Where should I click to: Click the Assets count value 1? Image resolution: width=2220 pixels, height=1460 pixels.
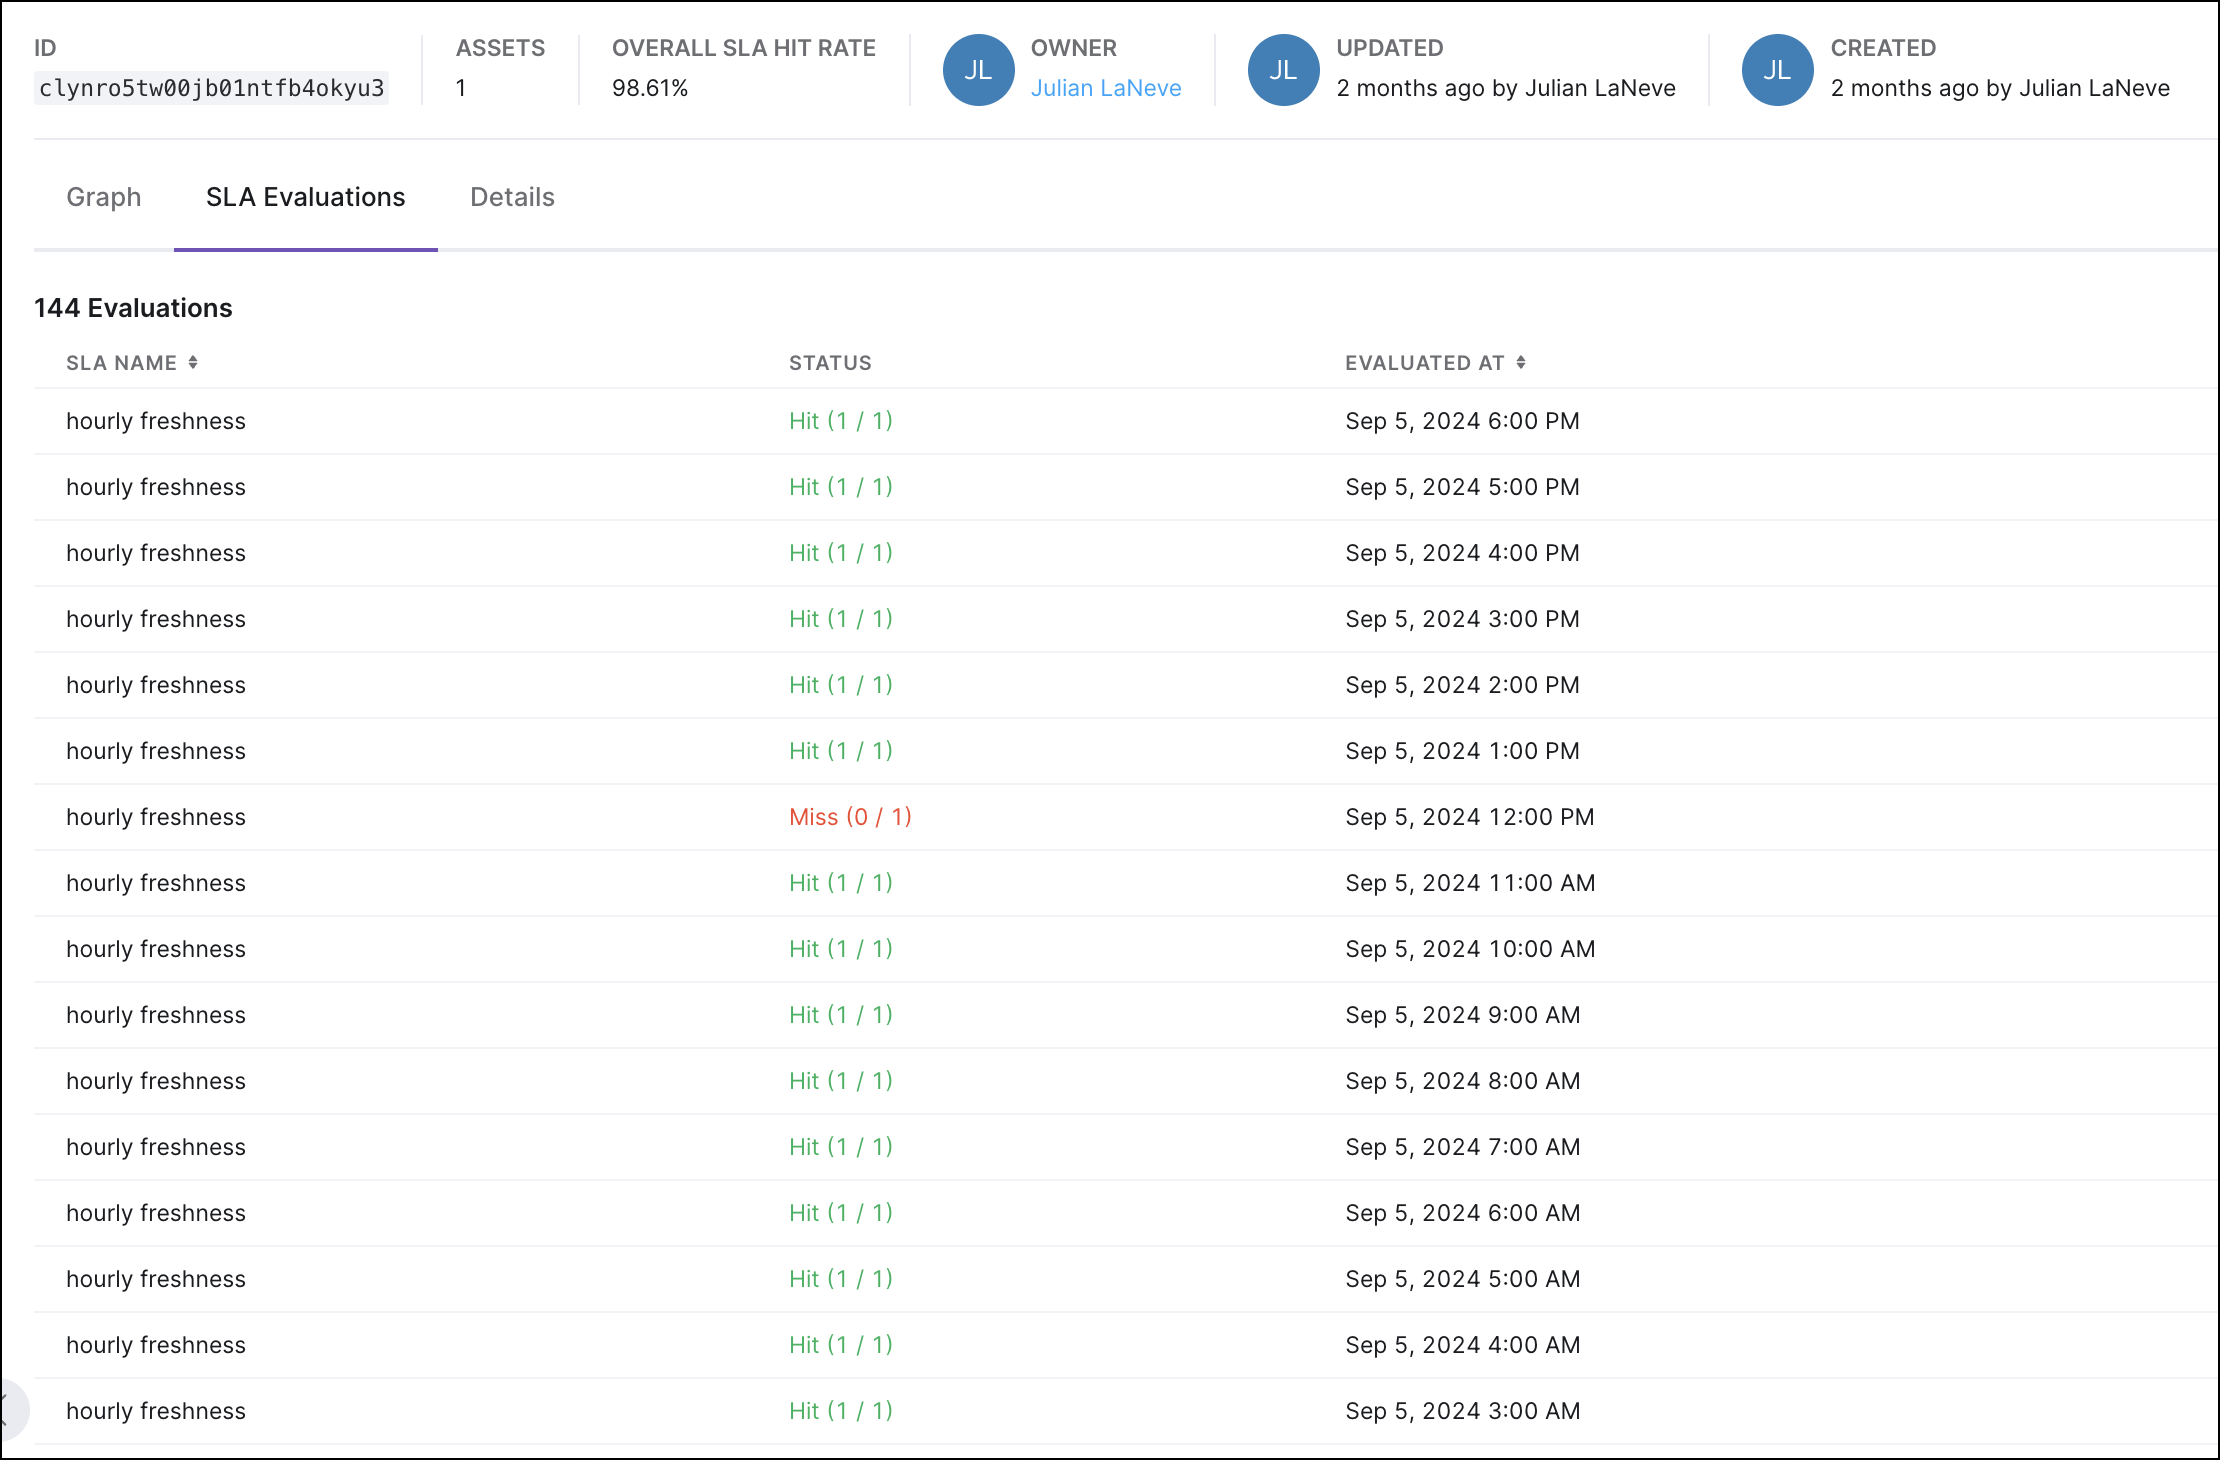(461, 88)
